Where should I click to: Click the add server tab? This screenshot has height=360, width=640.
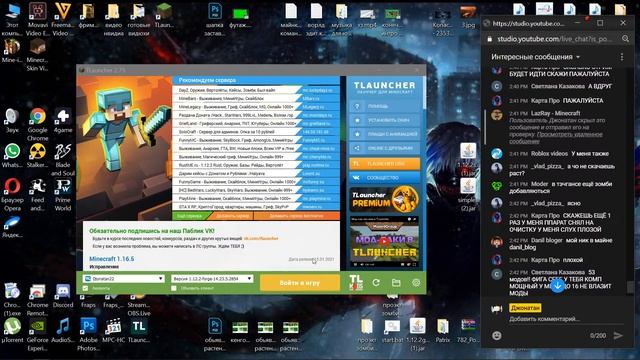232,216
